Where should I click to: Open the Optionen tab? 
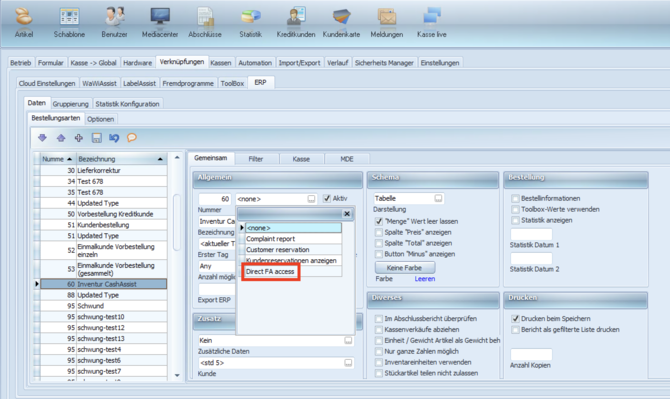(x=101, y=119)
